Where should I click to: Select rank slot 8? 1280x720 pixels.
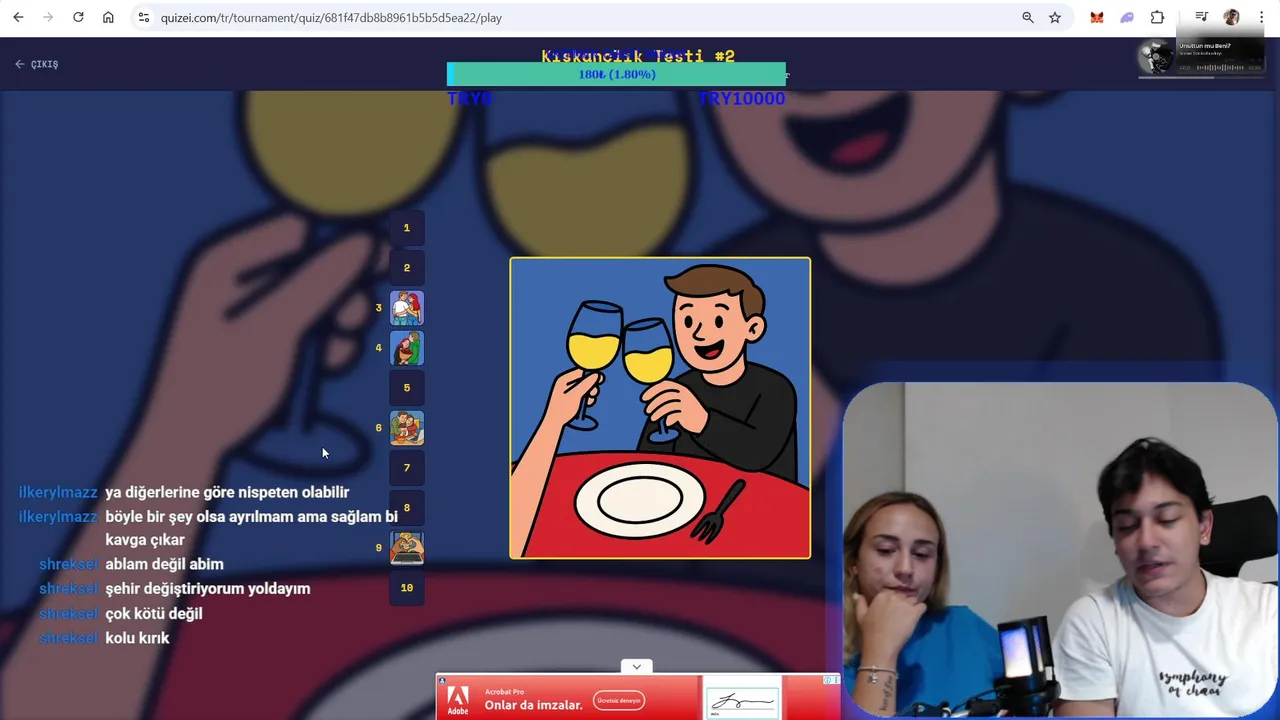point(407,508)
